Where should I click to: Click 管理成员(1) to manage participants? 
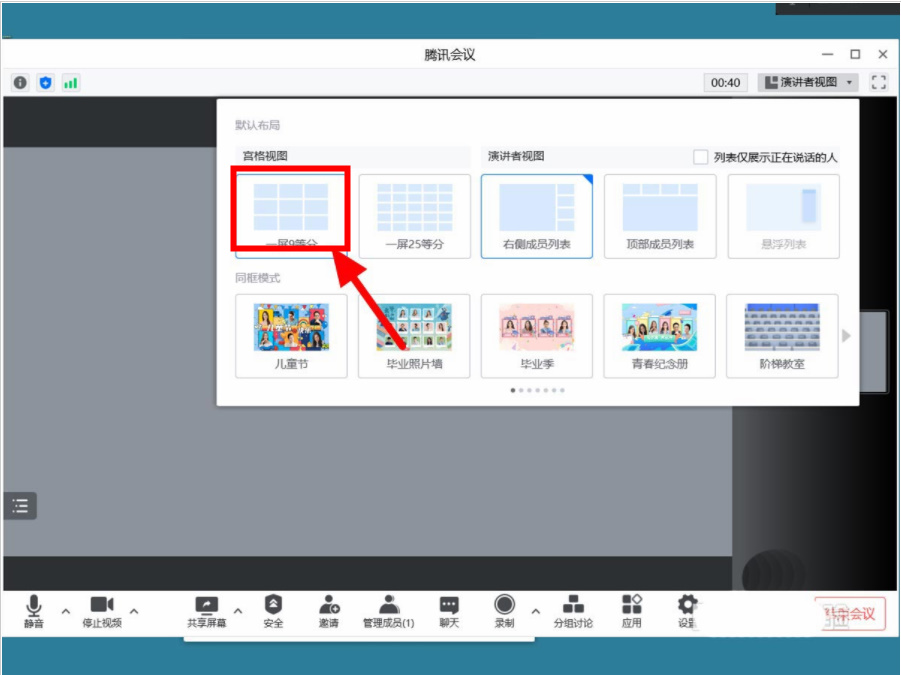[388, 611]
